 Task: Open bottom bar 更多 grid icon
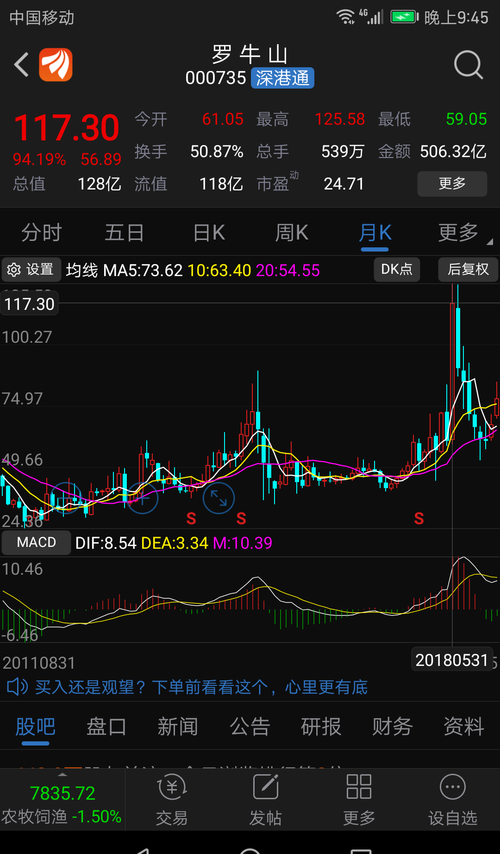359,800
